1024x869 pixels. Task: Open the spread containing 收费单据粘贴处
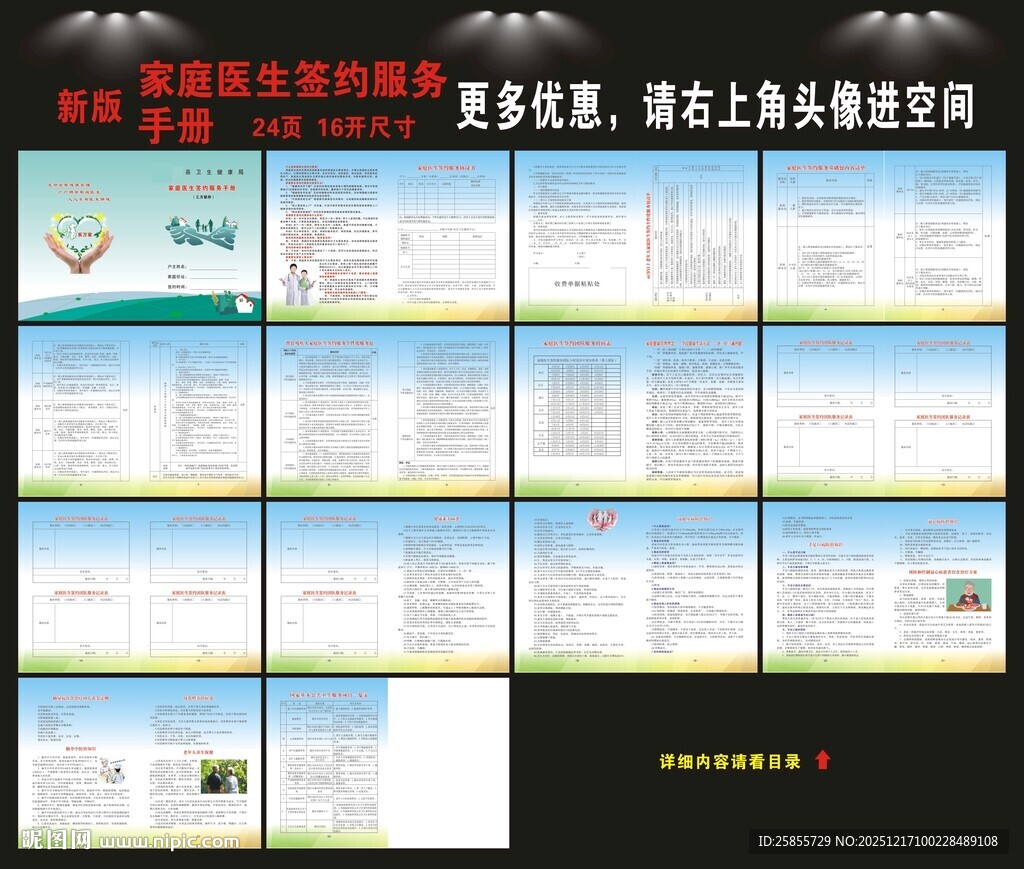pyautogui.click(x=636, y=236)
